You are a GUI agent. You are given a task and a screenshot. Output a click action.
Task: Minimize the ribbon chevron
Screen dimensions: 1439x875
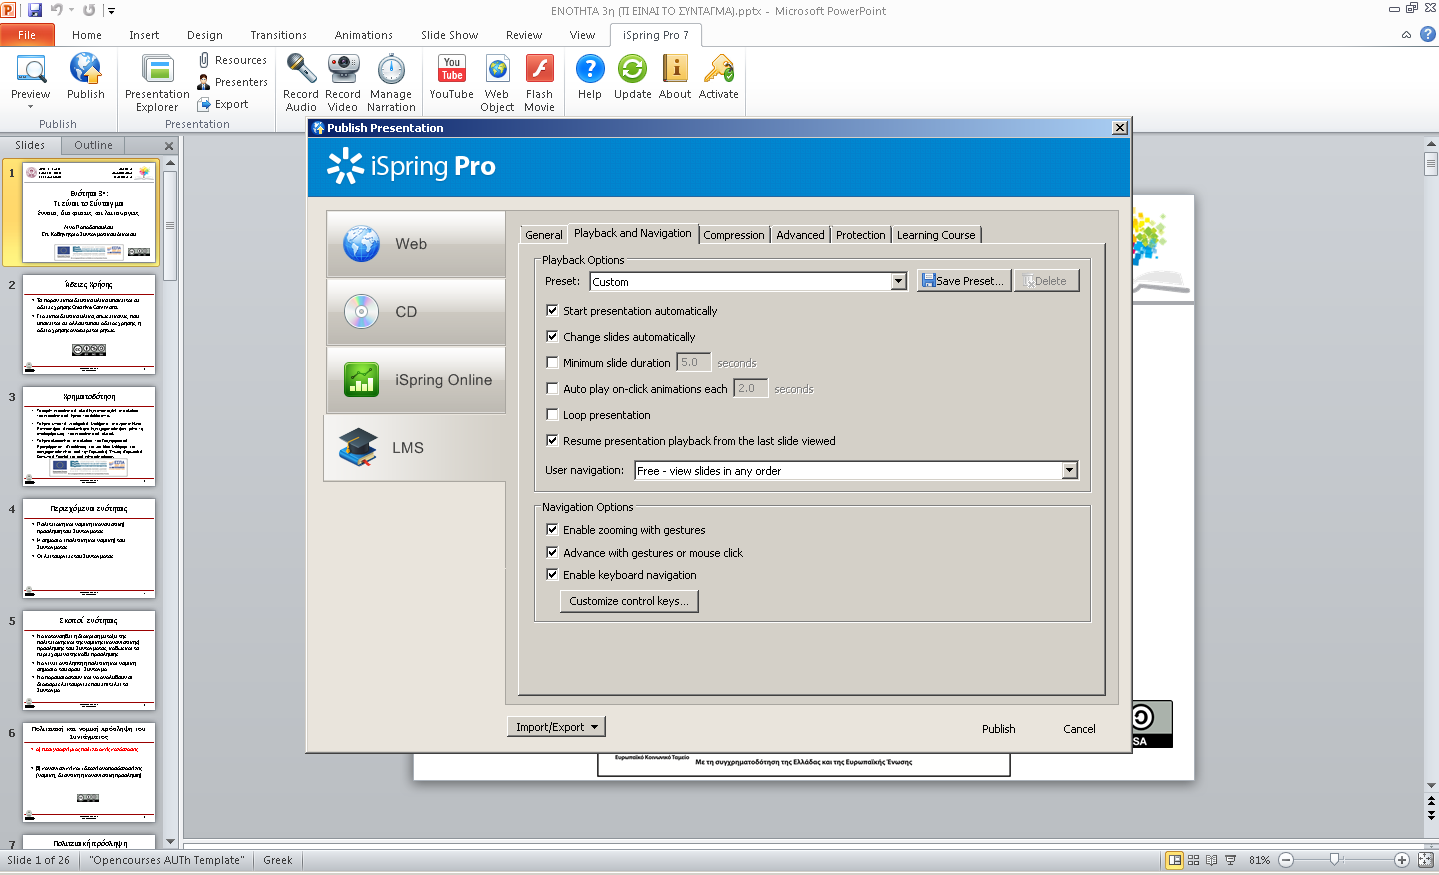point(1406,35)
